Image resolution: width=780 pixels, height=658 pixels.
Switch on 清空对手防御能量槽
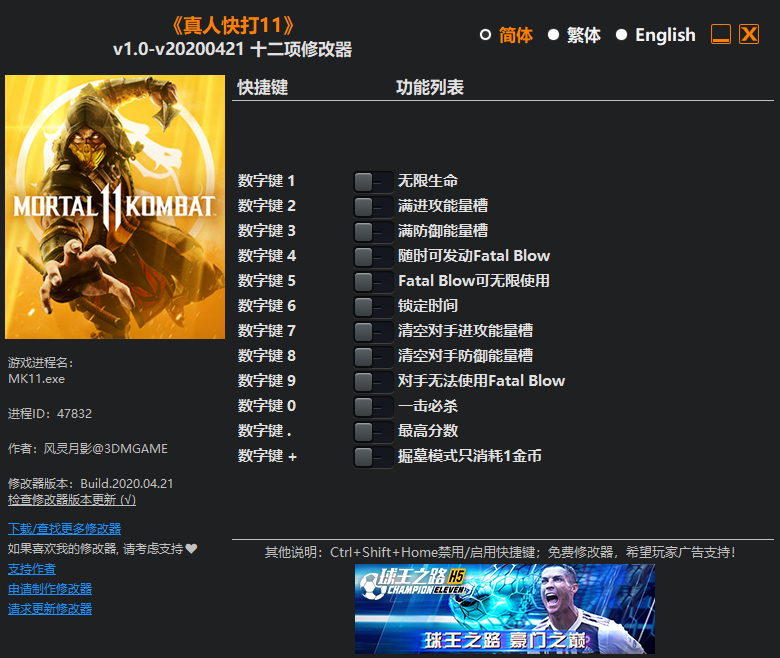point(373,357)
